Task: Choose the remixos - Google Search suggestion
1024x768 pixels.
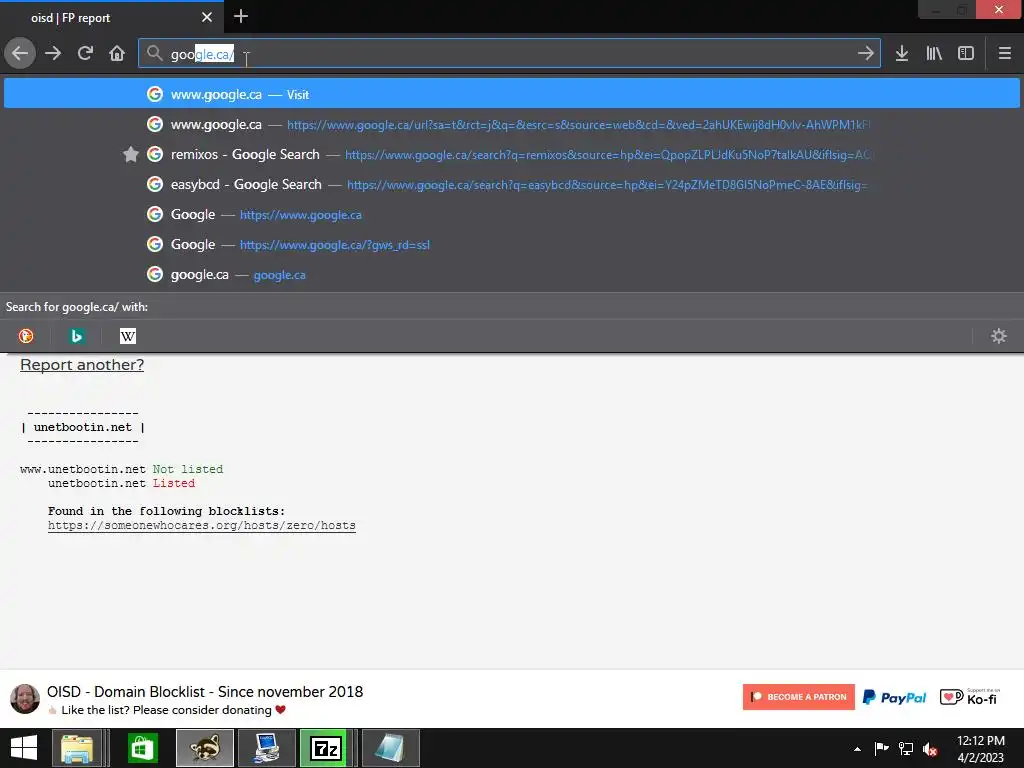Action: click(511, 154)
